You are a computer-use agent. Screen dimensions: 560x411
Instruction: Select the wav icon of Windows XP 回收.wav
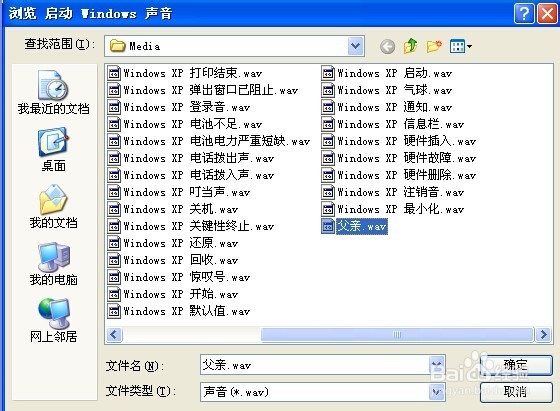114,260
